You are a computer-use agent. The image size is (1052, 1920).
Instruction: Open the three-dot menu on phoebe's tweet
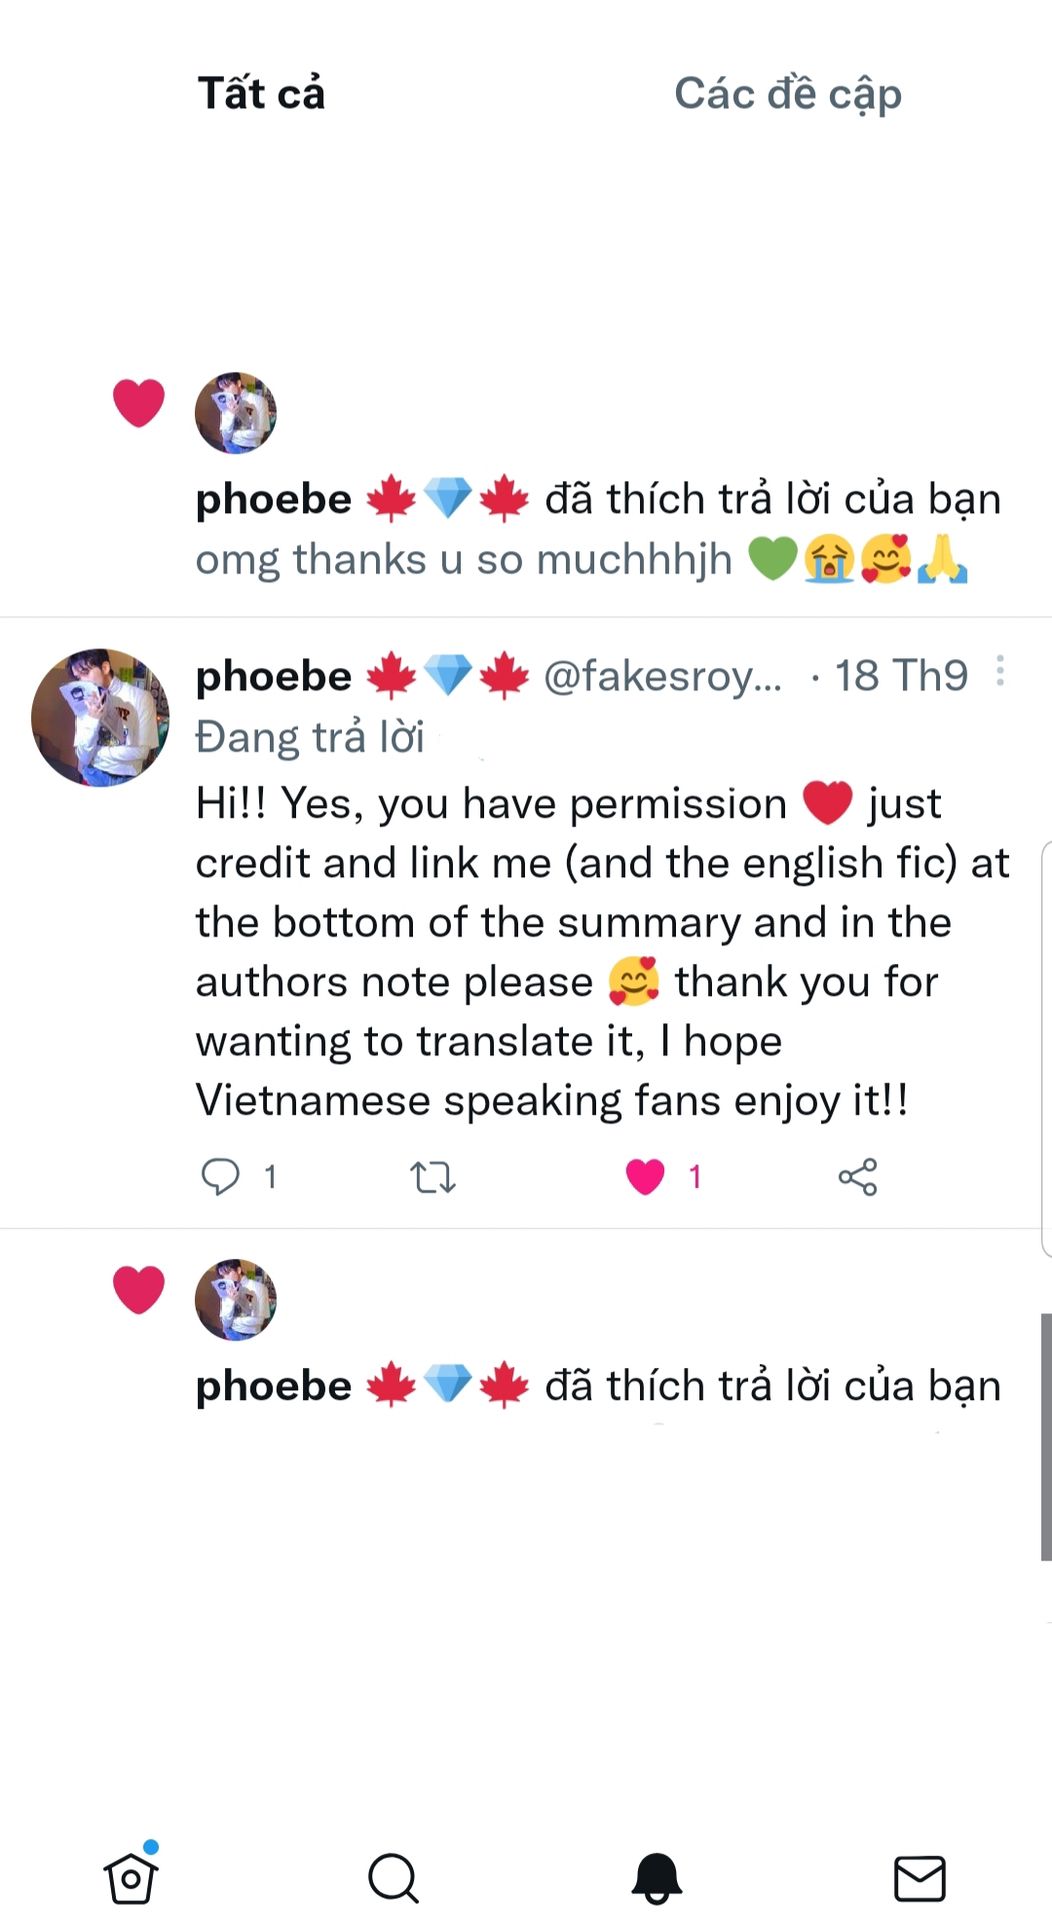999,671
